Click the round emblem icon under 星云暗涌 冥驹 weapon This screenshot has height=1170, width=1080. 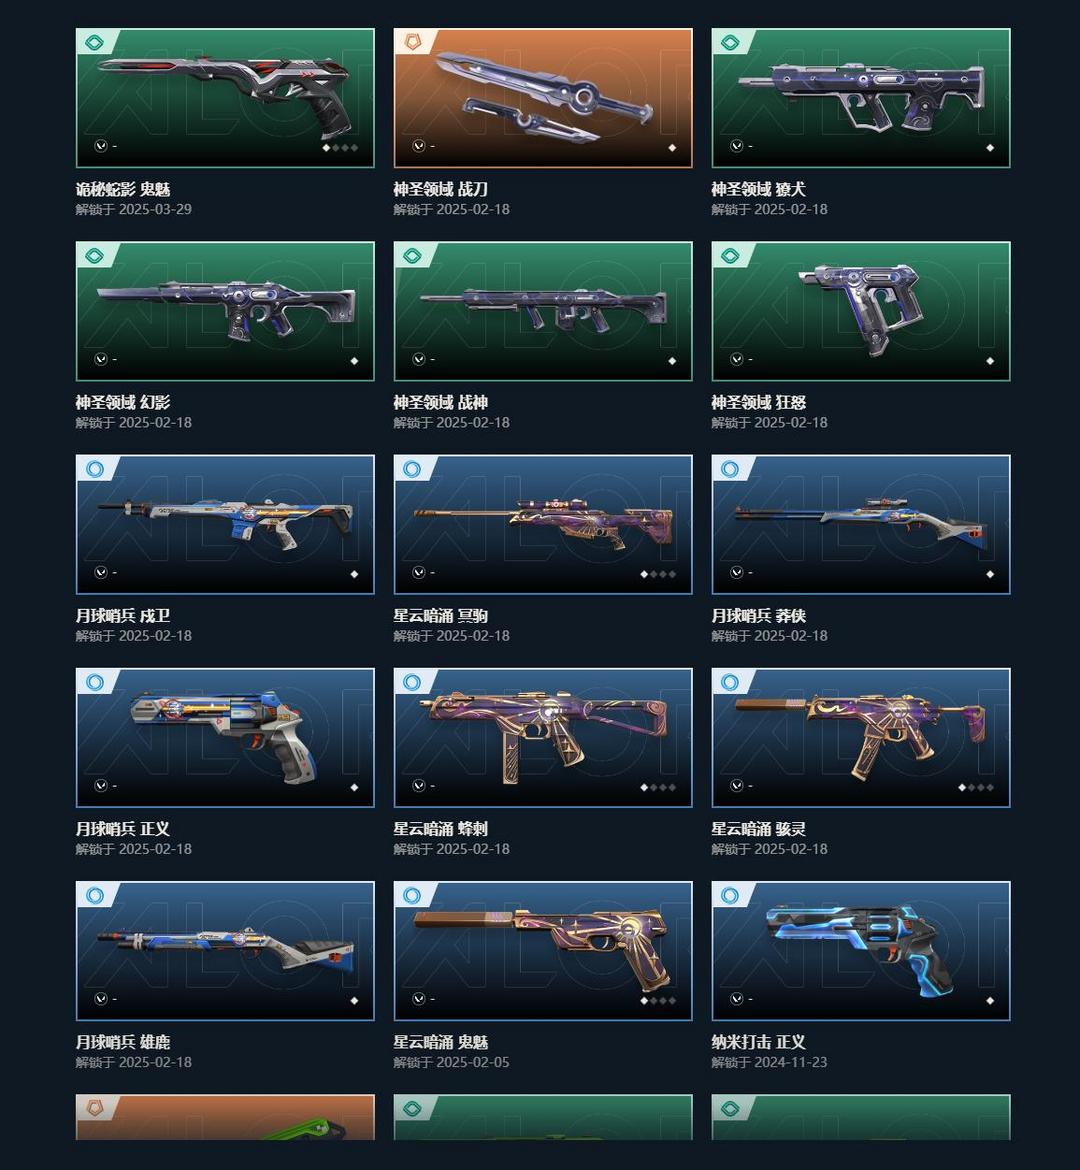pos(419,572)
